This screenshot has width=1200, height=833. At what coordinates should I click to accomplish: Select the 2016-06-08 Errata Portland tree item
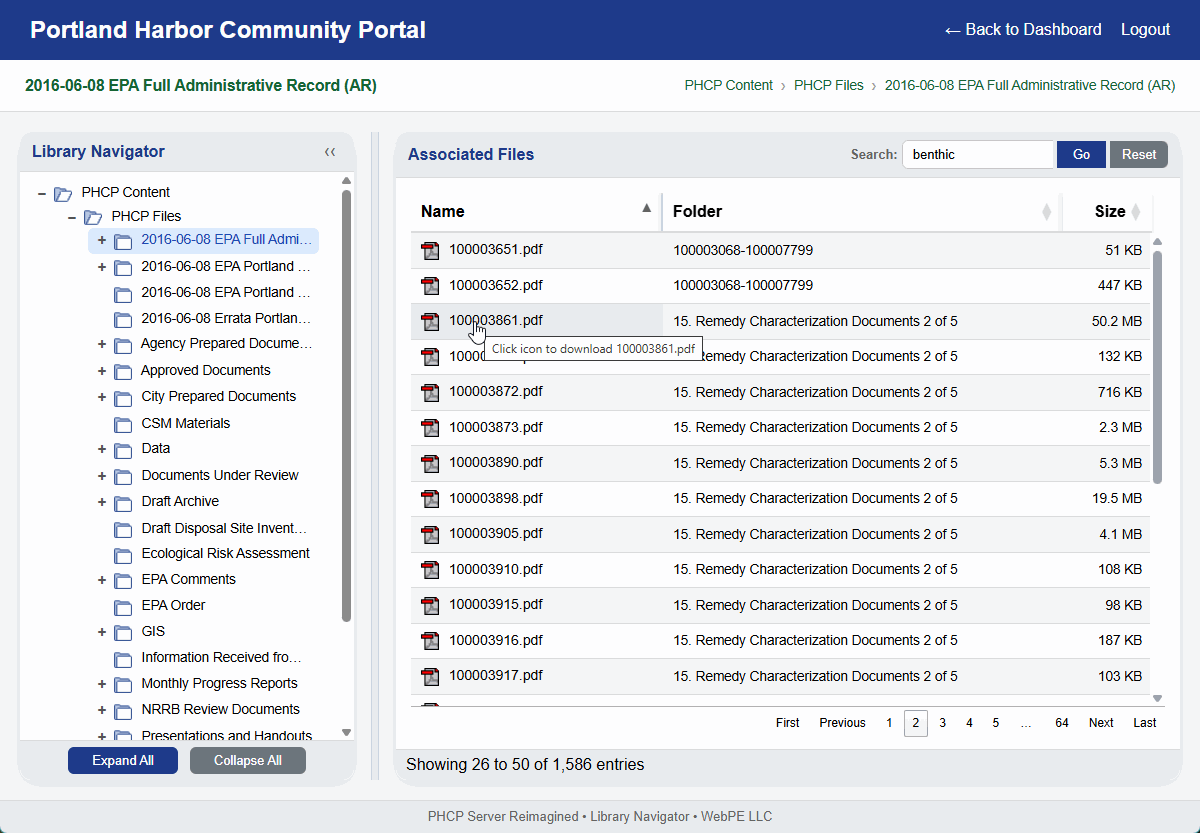(x=226, y=319)
